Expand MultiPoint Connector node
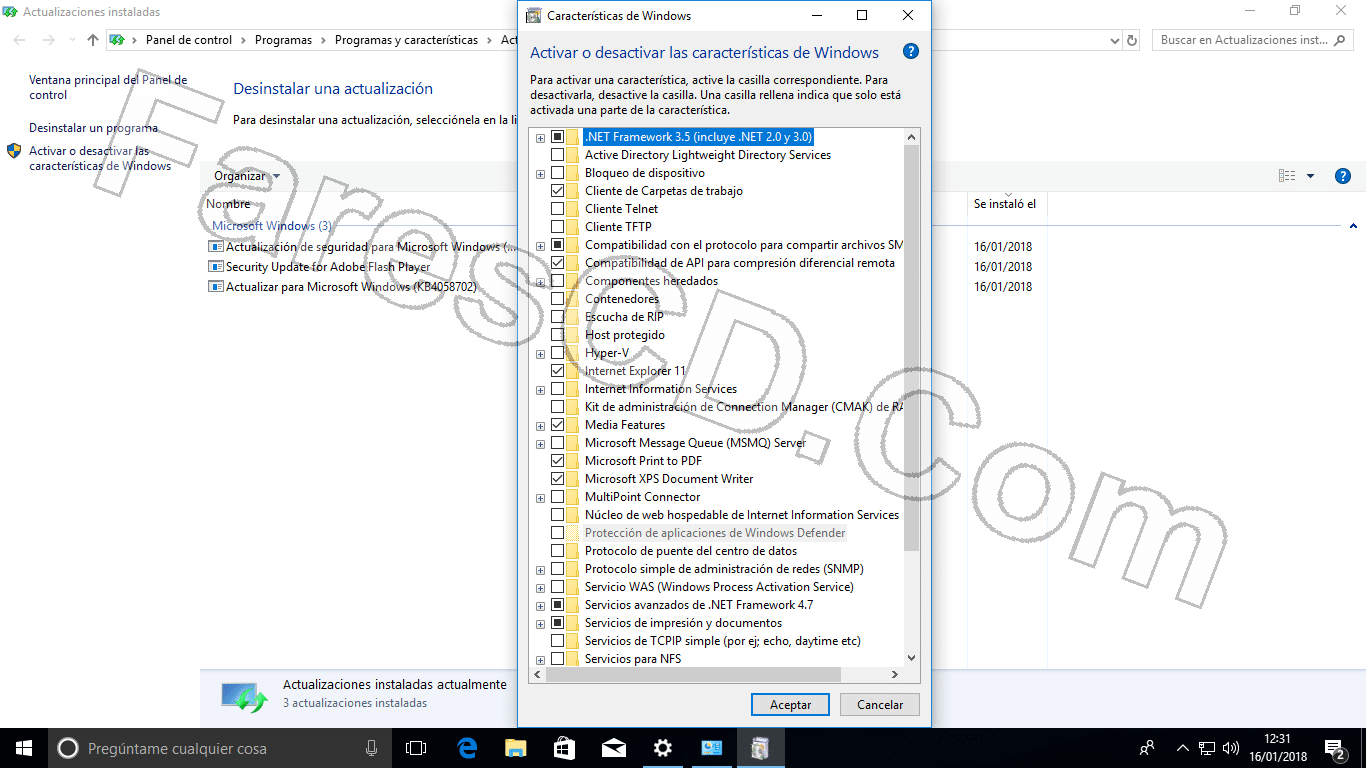1366x768 pixels. [541, 497]
